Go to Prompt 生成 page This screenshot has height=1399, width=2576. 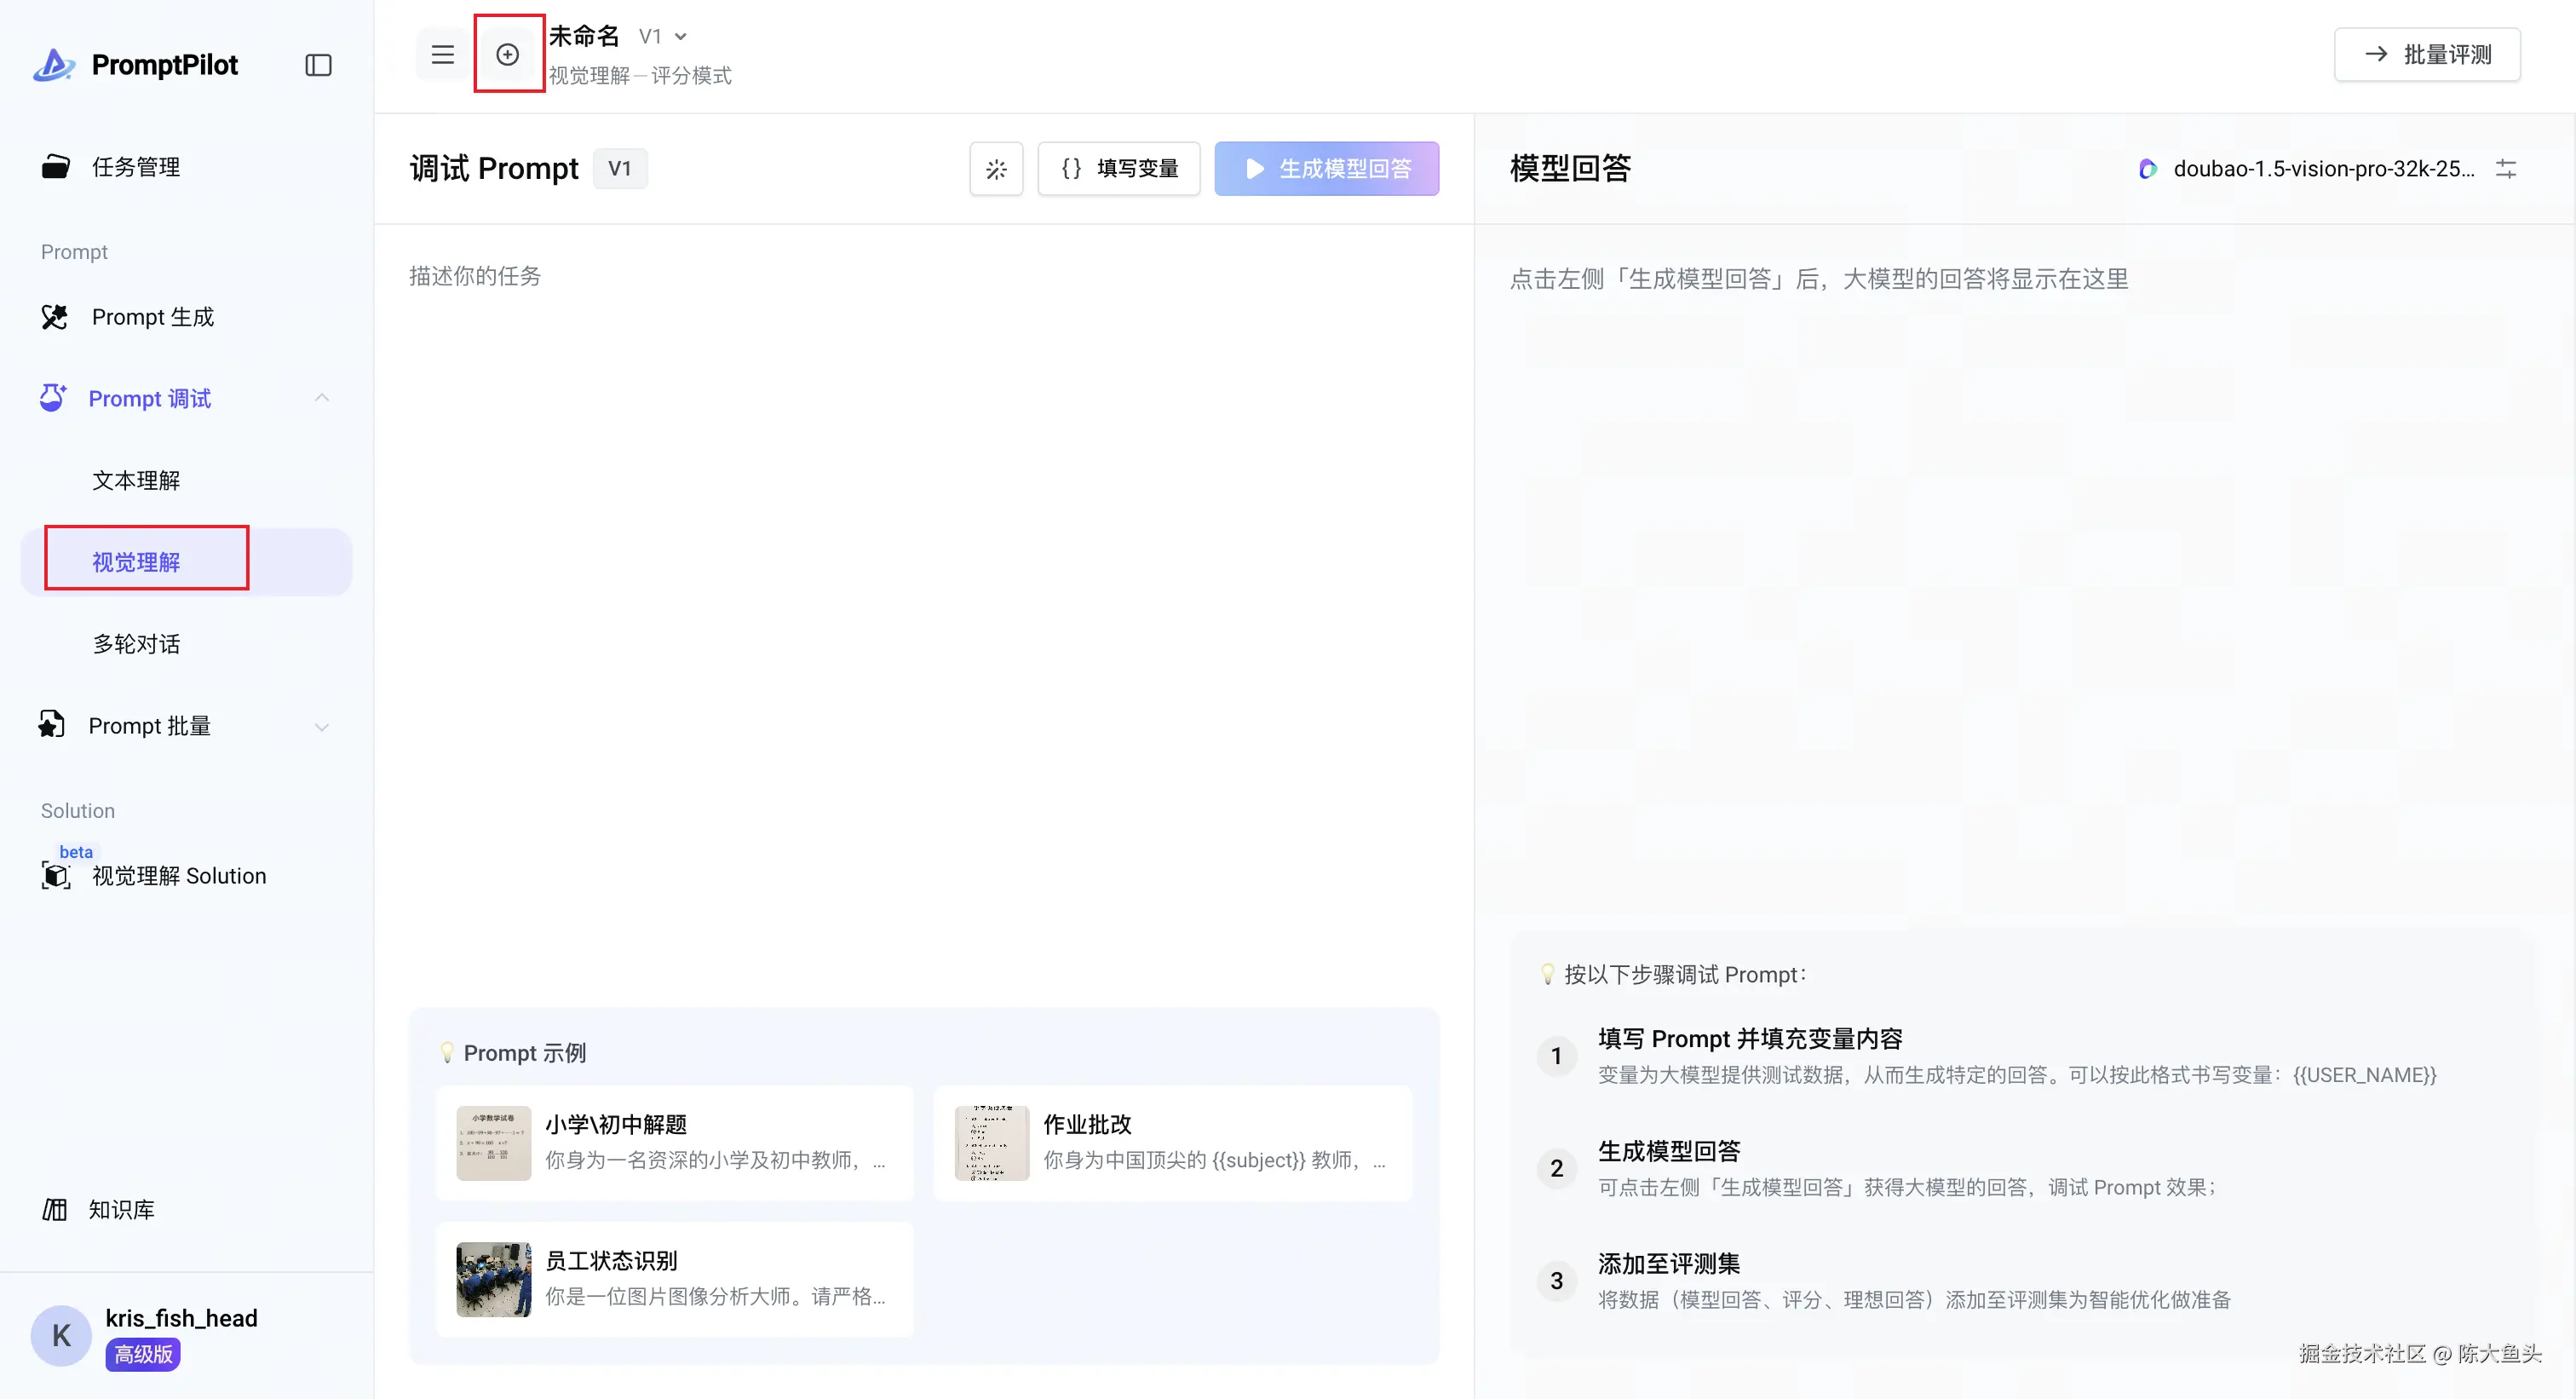tap(152, 317)
